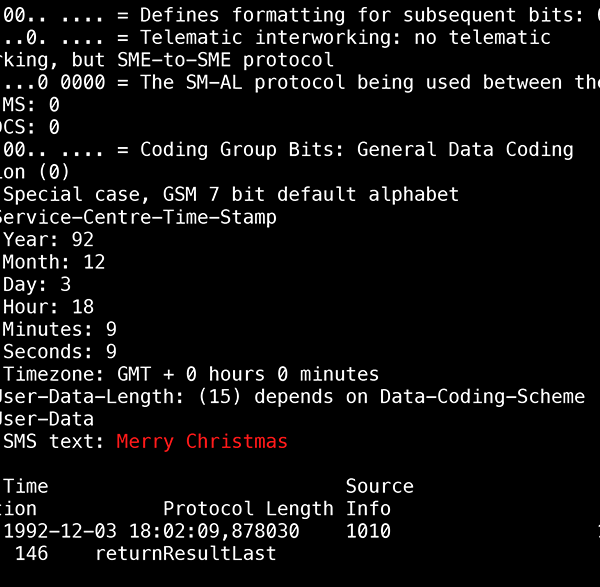Click the Service-Centre-Time-Stamp heading
The width and height of the screenshot is (600, 587).
[x=138, y=217]
